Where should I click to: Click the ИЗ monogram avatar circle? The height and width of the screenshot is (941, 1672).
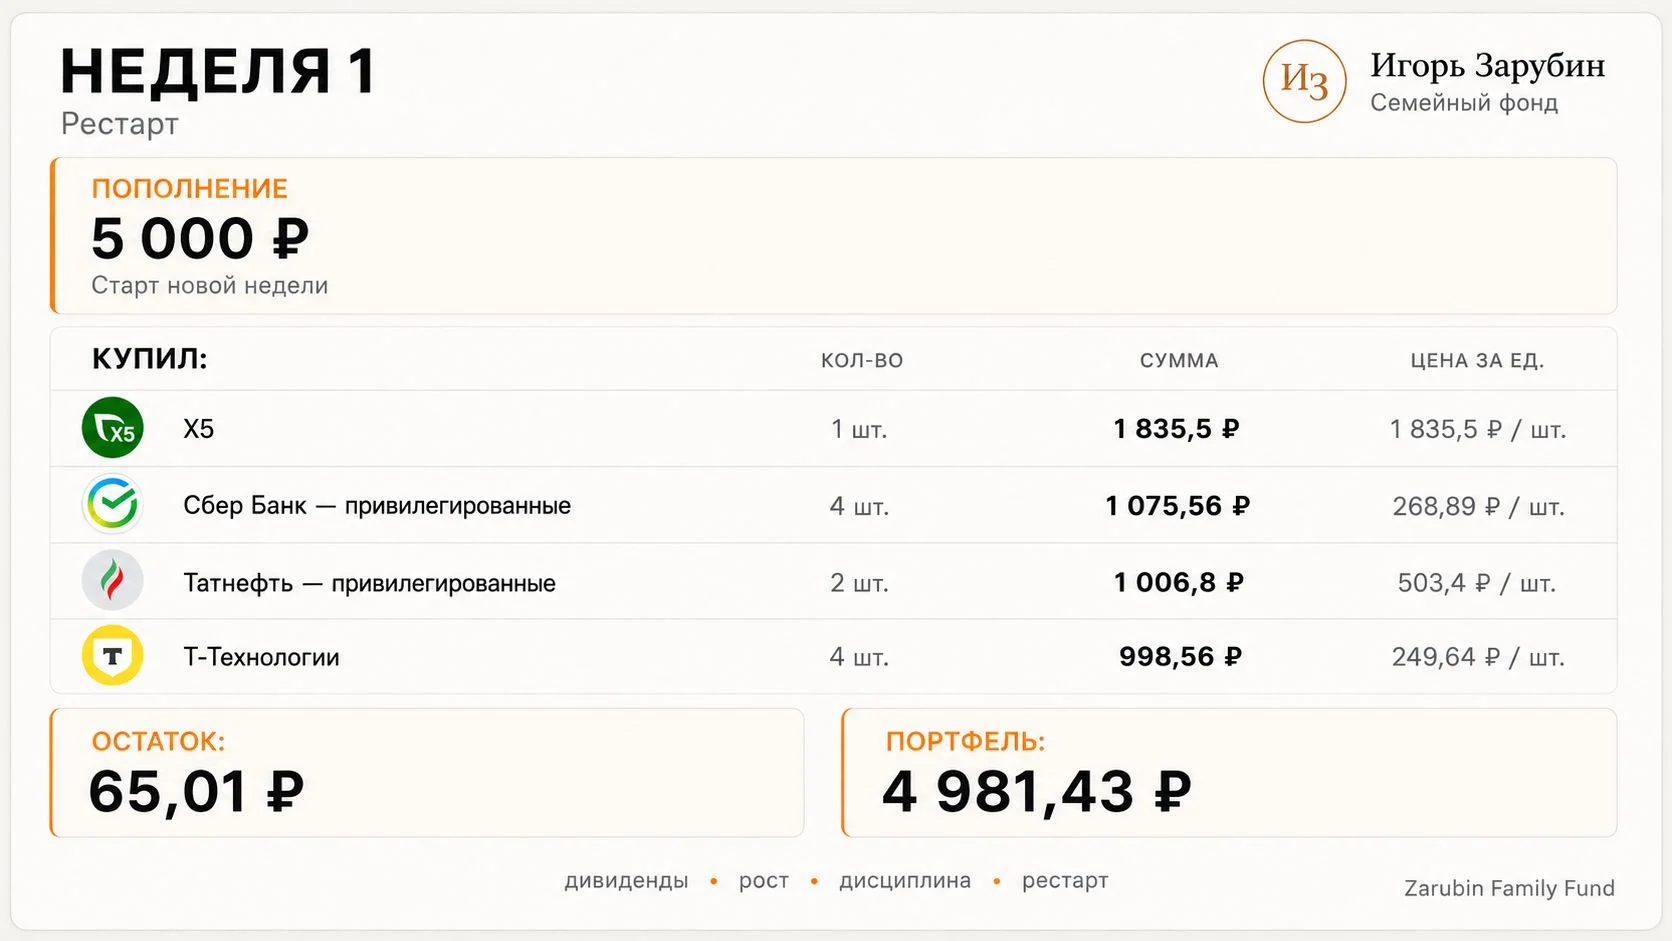pos(1305,81)
